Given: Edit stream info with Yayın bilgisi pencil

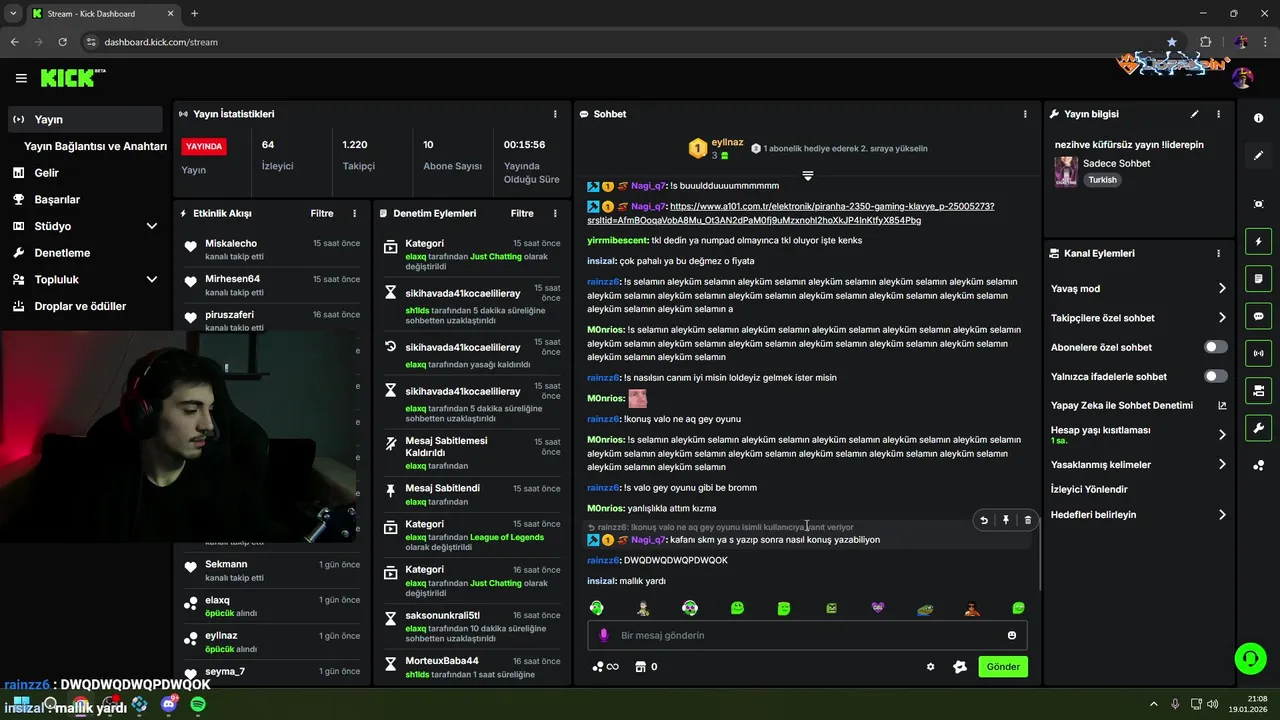Looking at the screenshot, I should click(x=1194, y=114).
